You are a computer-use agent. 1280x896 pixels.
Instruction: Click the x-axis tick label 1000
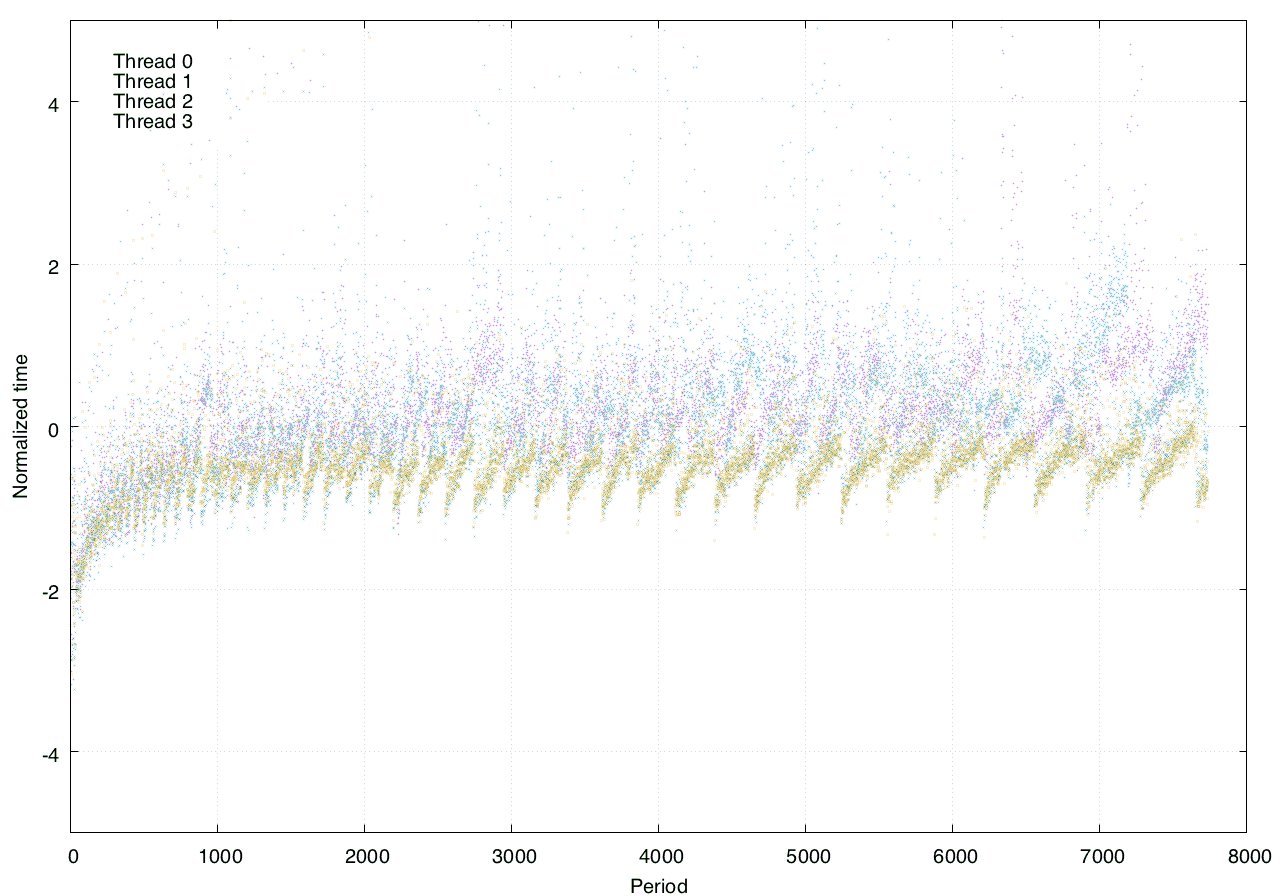tap(218, 857)
